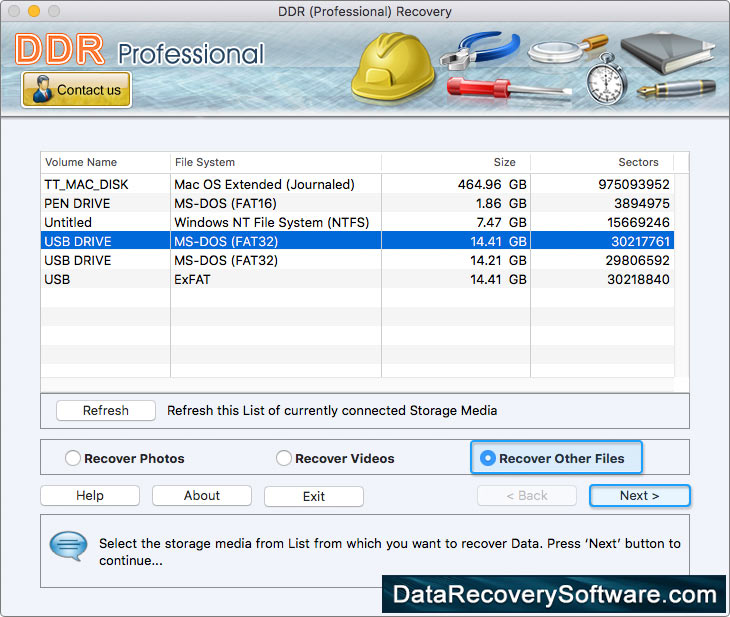Sort by File System column header
Screen dimensions: 730x617
(x=276, y=162)
